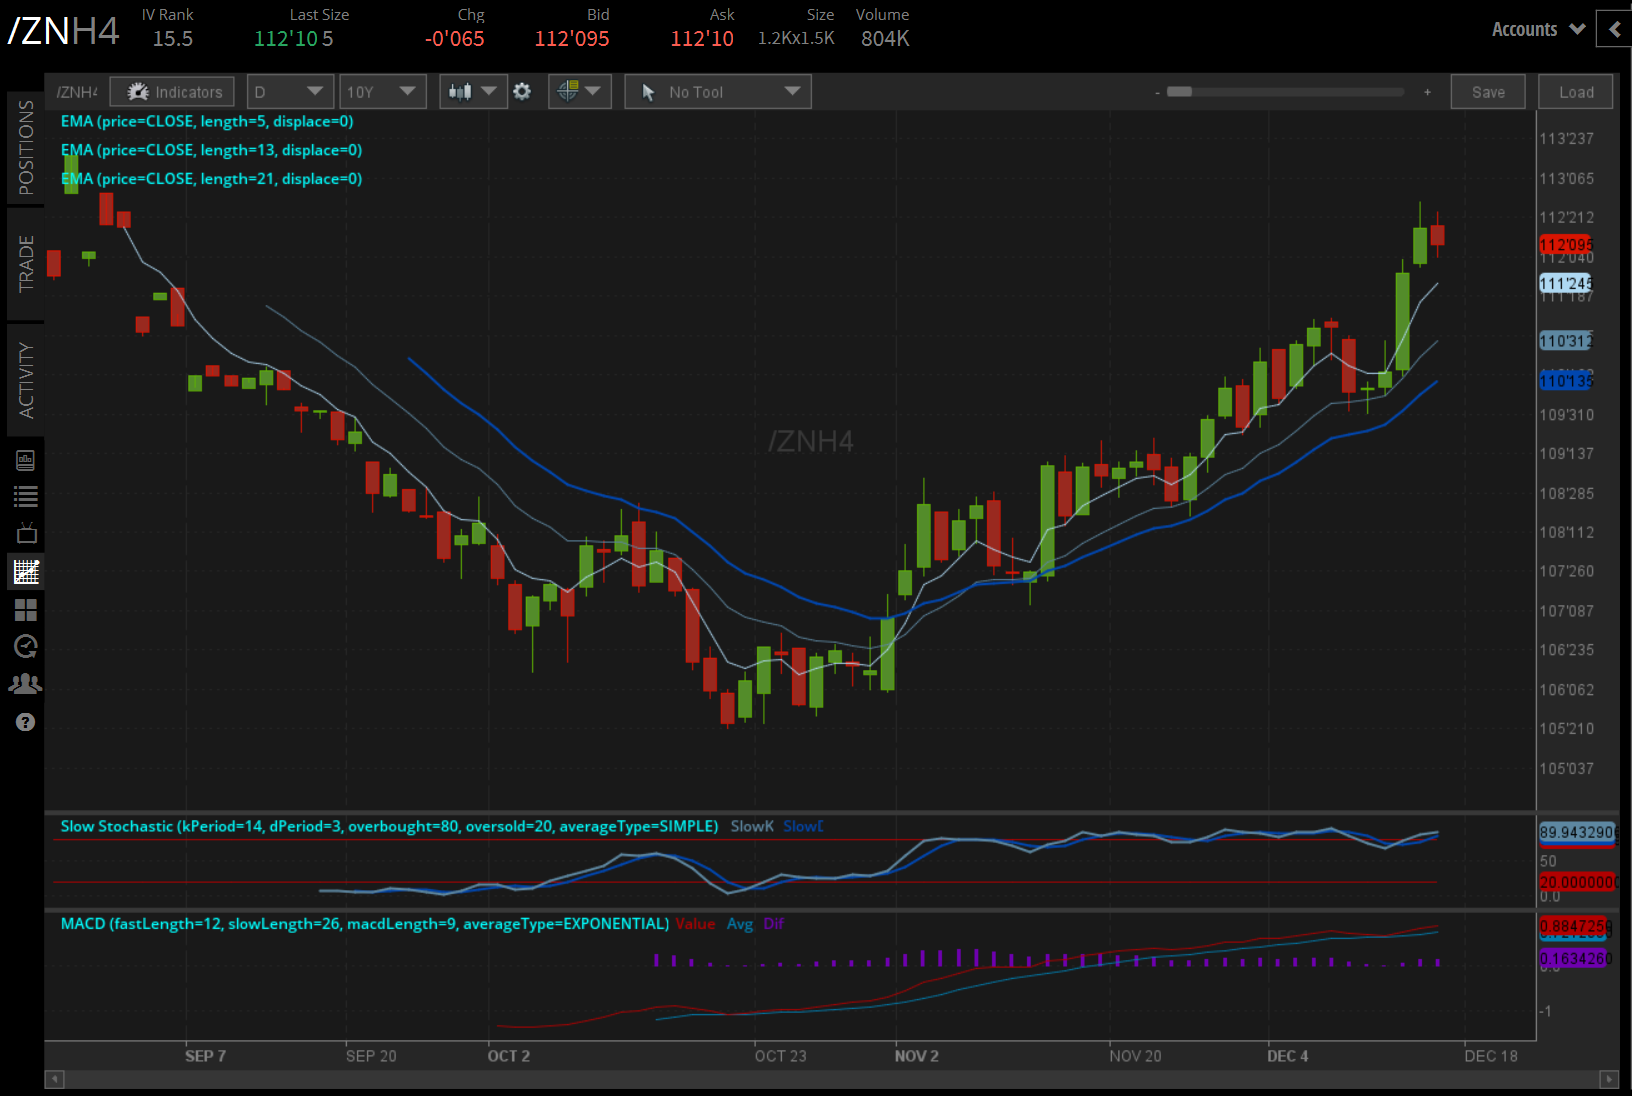
Task: Click the 0.1634 MACD diff tag
Action: 1576,958
